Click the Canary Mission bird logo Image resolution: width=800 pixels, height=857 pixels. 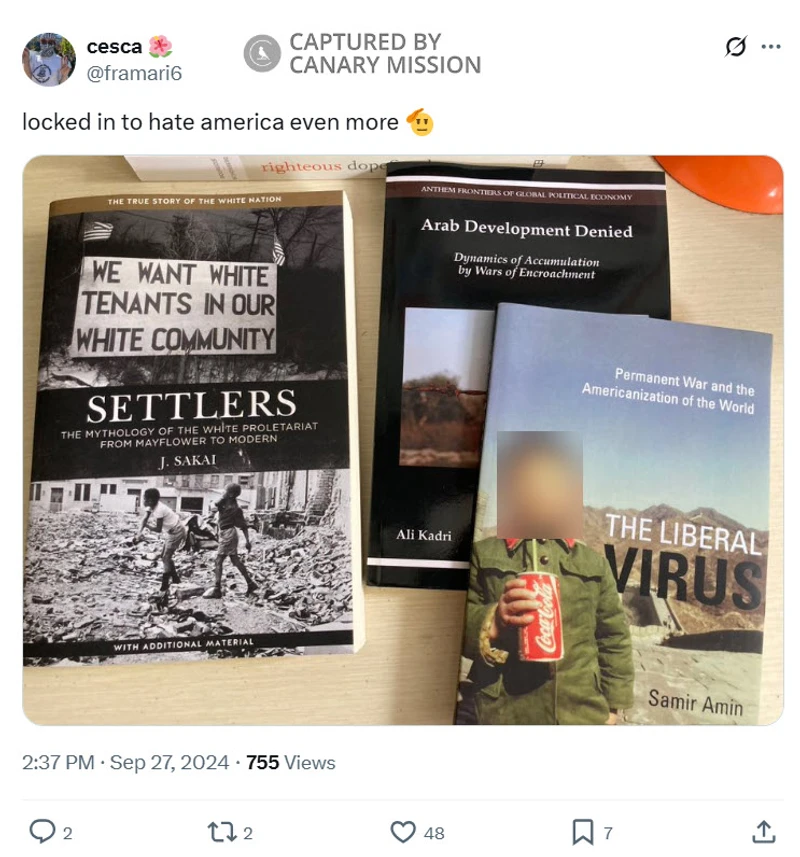(x=262, y=53)
